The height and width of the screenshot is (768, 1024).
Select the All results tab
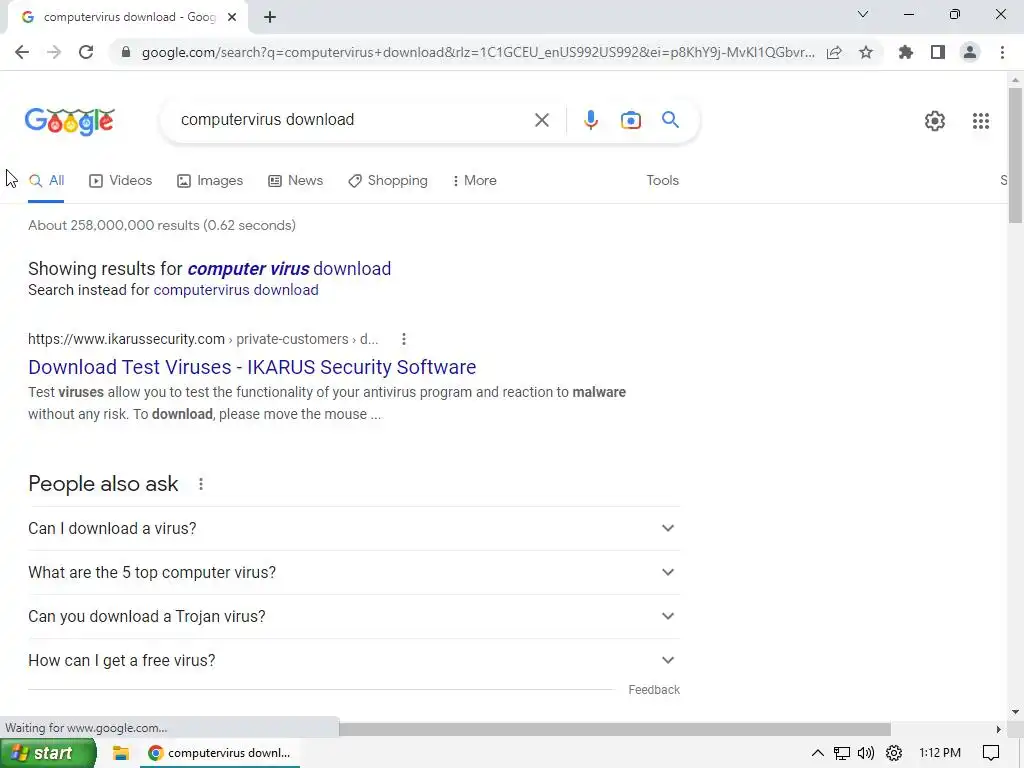tap(46, 180)
